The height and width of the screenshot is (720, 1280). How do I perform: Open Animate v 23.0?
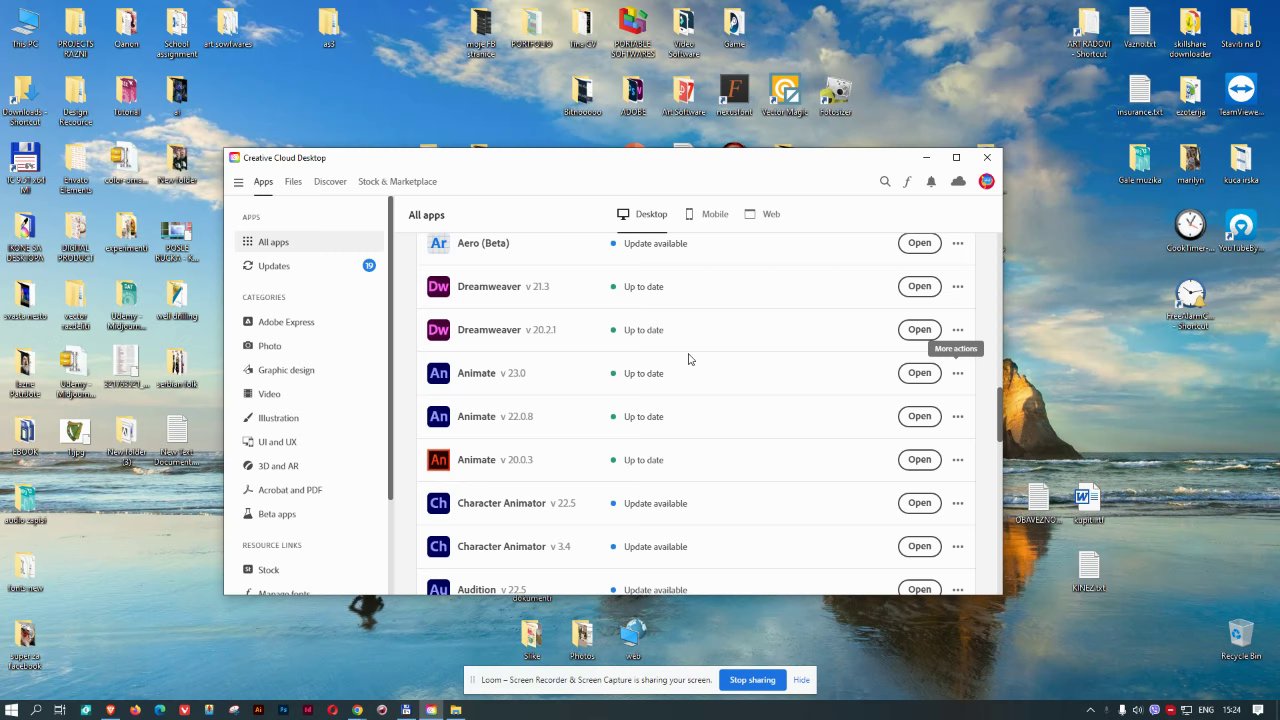tap(919, 373)
